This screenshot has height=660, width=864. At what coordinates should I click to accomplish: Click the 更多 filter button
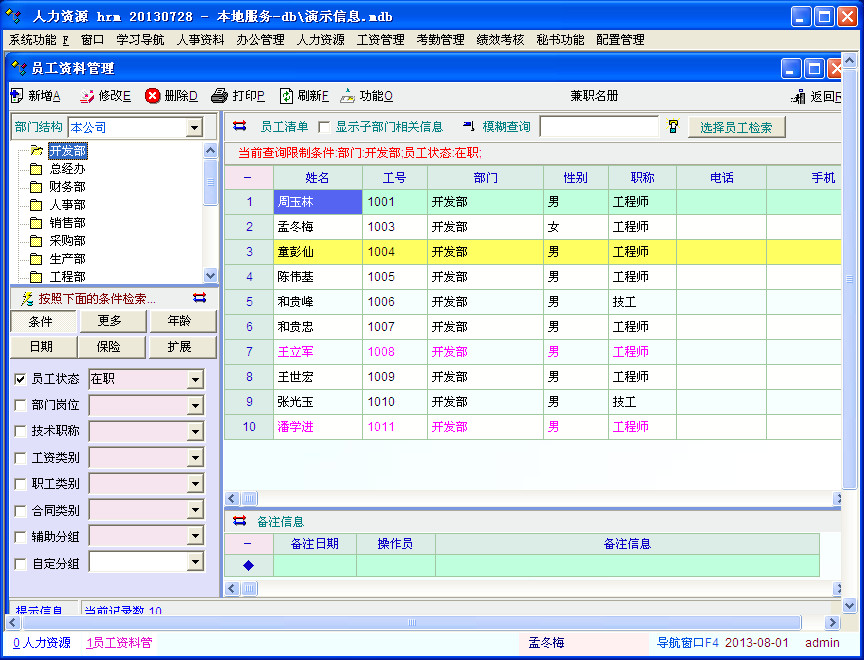coord(113,321)
